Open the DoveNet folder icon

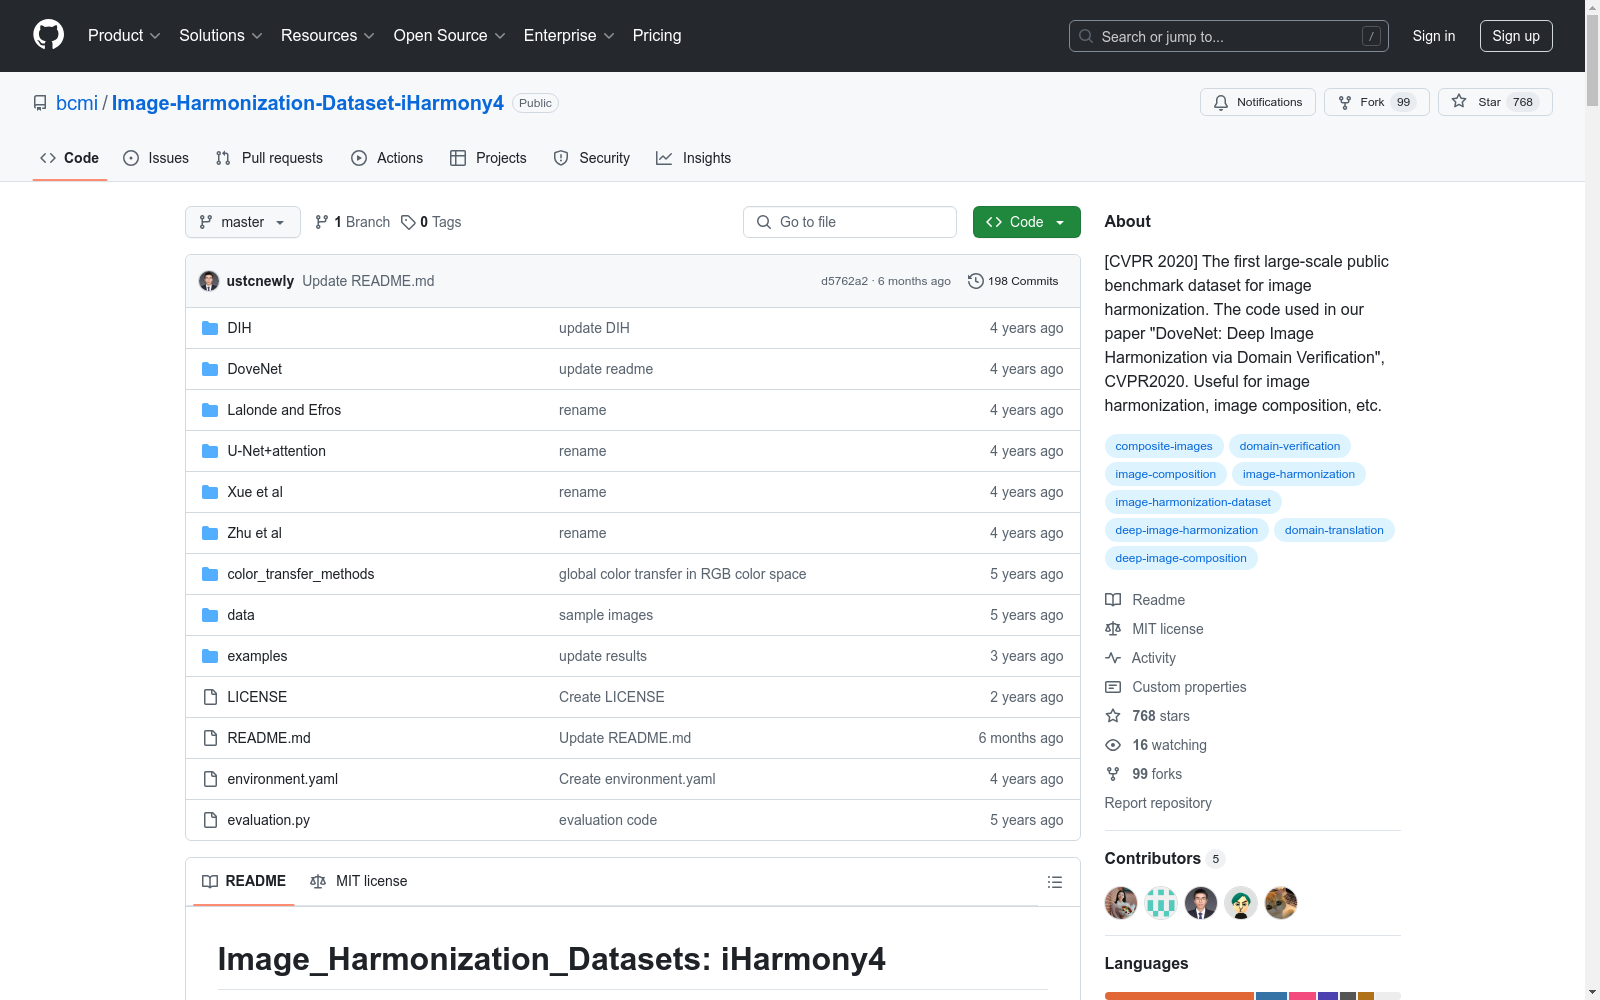210,369
